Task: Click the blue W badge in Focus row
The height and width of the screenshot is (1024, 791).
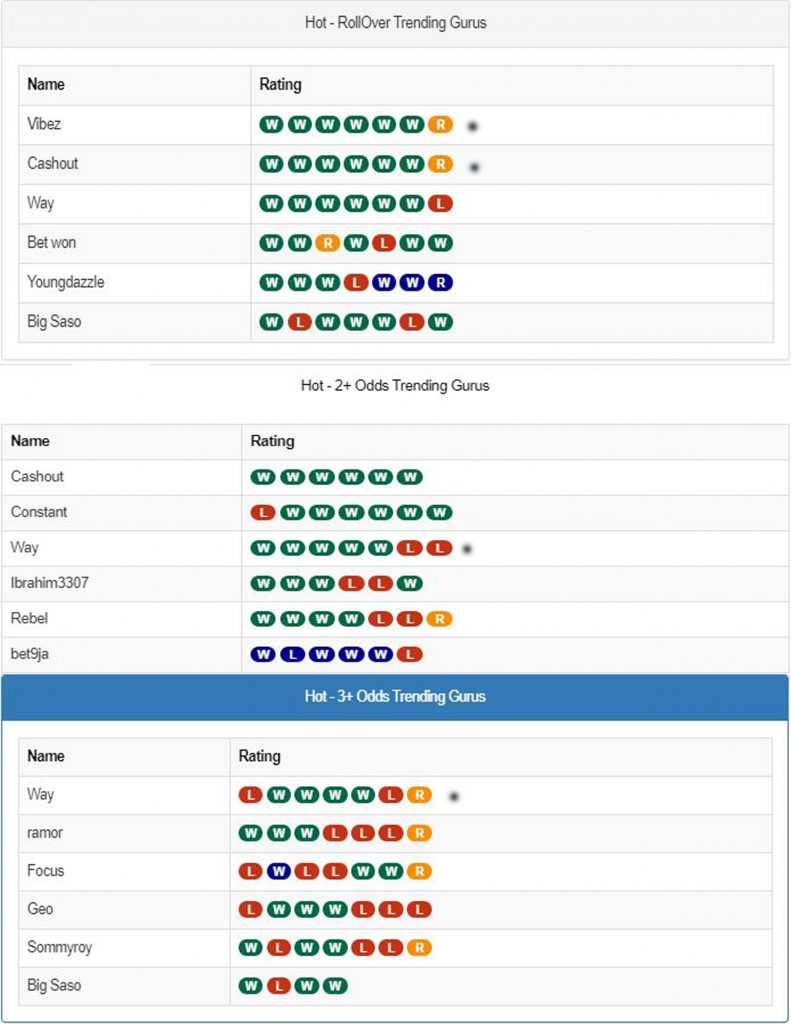Action: pyautogui.click(x=279, y=871)
